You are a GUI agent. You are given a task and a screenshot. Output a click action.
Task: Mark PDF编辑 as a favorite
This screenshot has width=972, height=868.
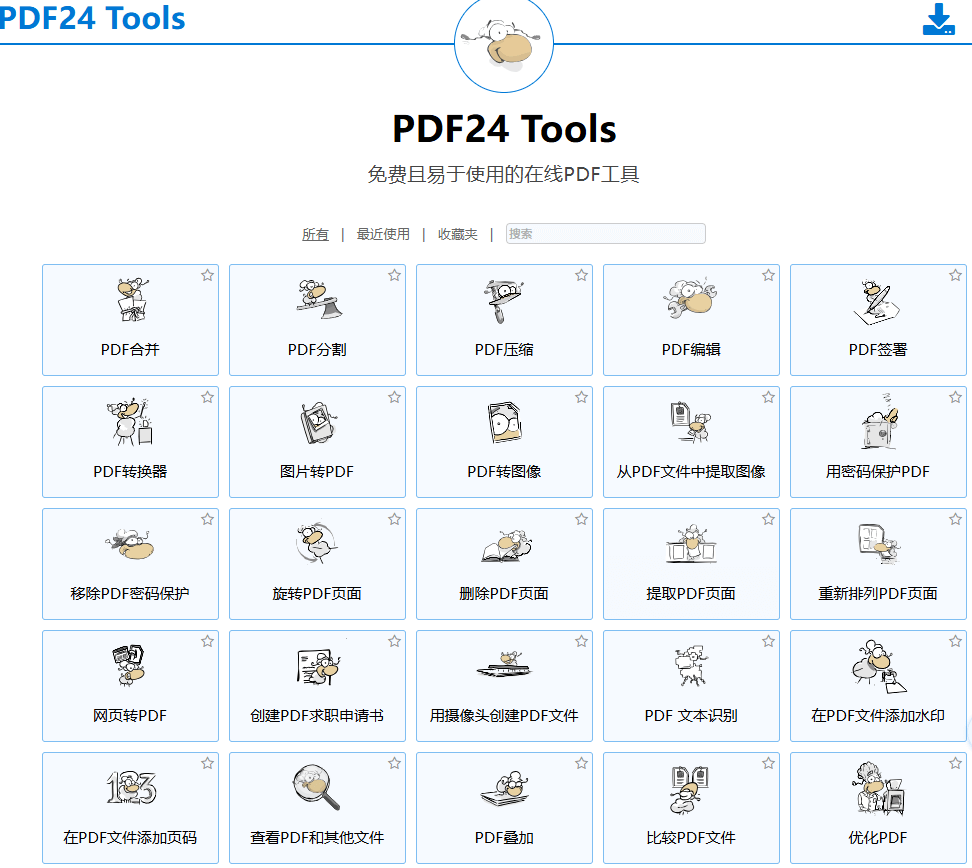tap(768, 275)
